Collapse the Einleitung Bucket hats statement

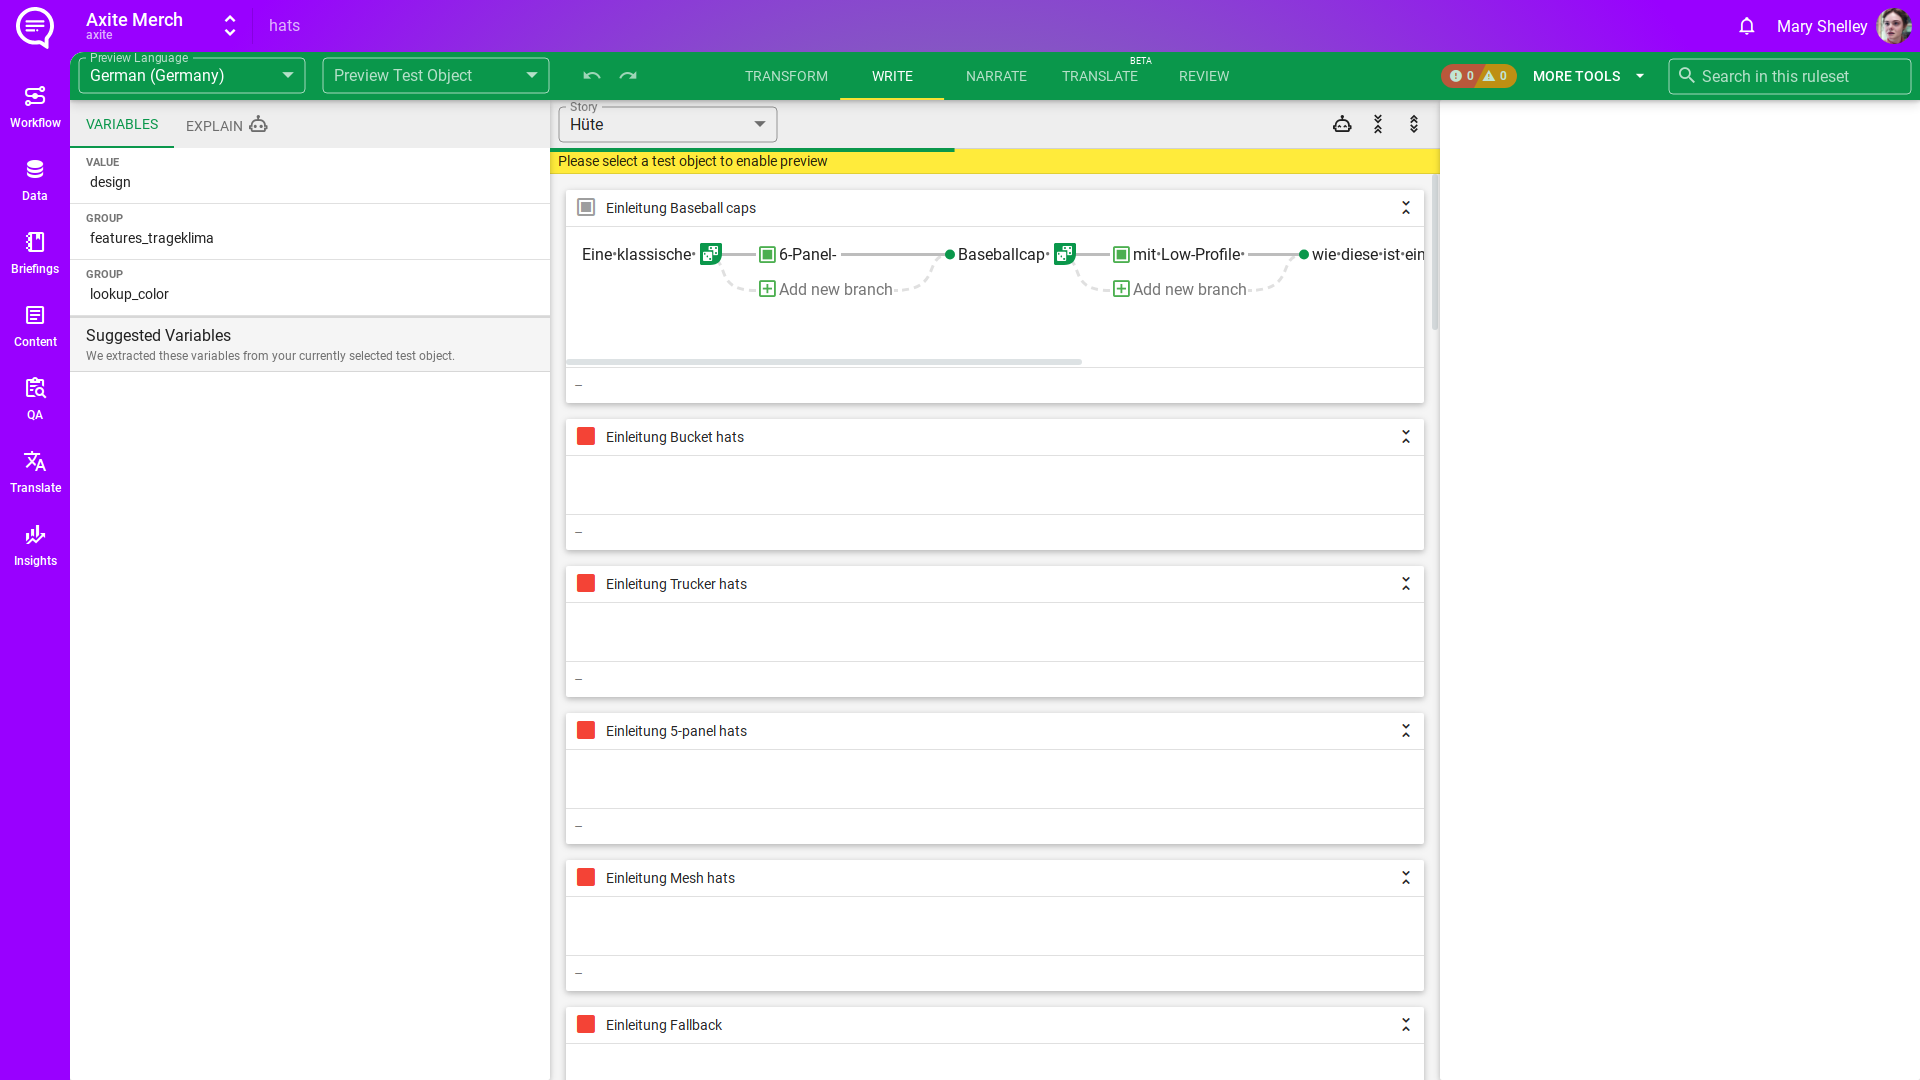click(1406, 437)
